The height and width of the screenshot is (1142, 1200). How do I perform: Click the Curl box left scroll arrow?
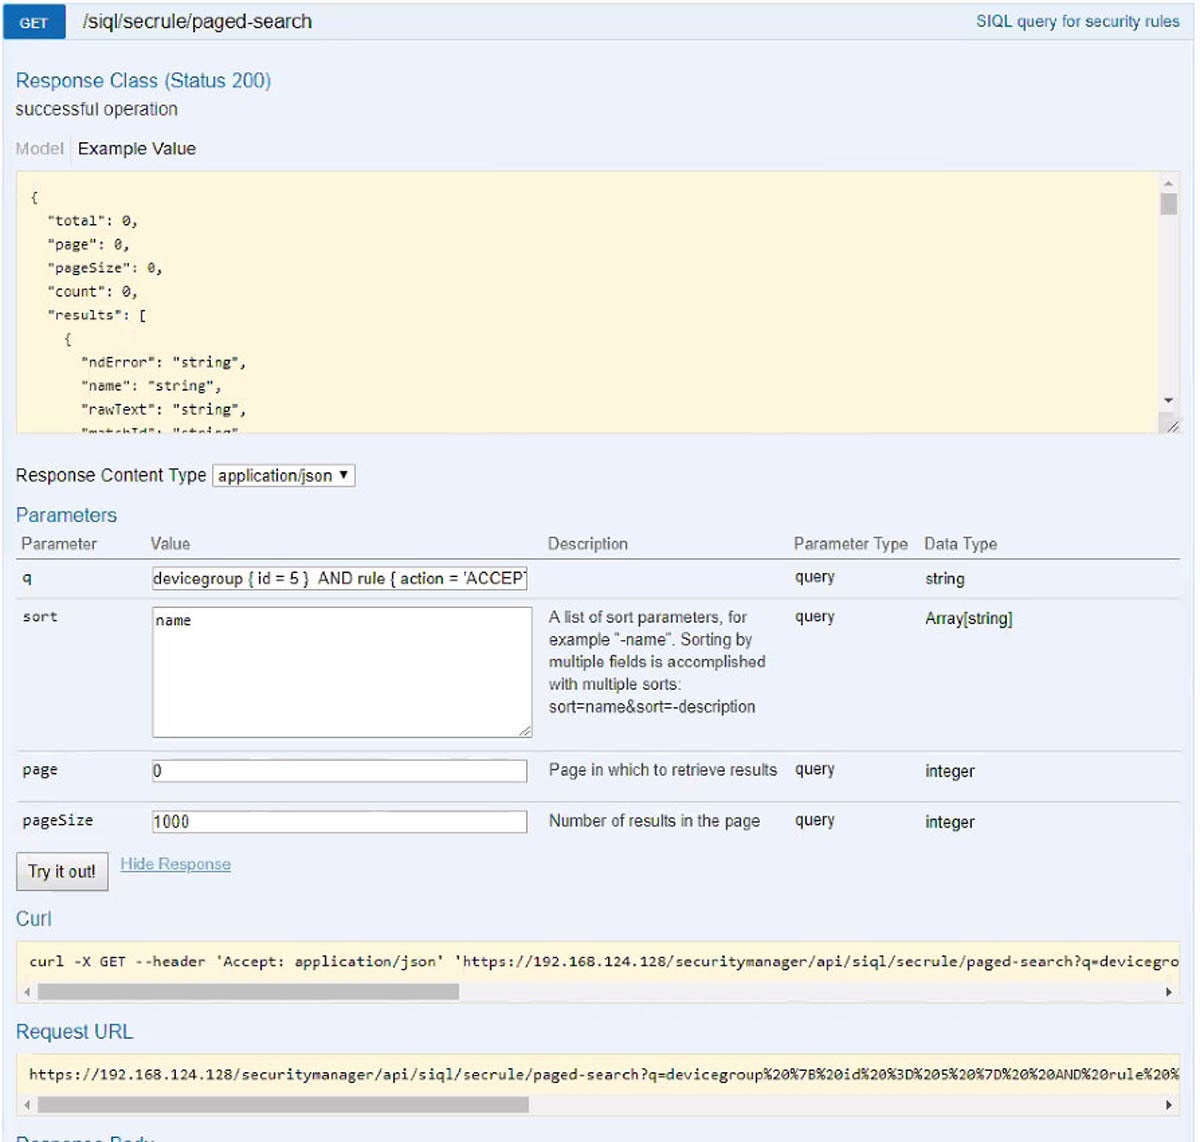tap(27, 992)
